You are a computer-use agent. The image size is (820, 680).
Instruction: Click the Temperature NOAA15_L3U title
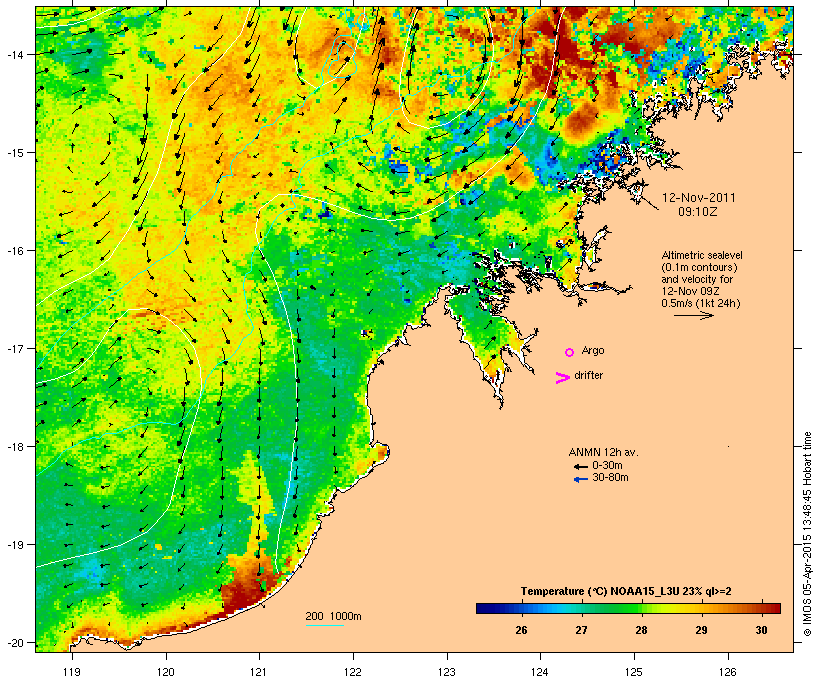(626, 591)
